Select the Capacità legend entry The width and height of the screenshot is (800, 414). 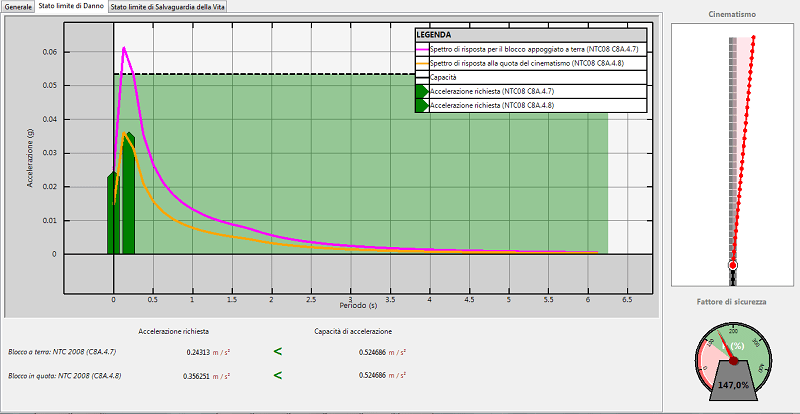tap(443, 77)
